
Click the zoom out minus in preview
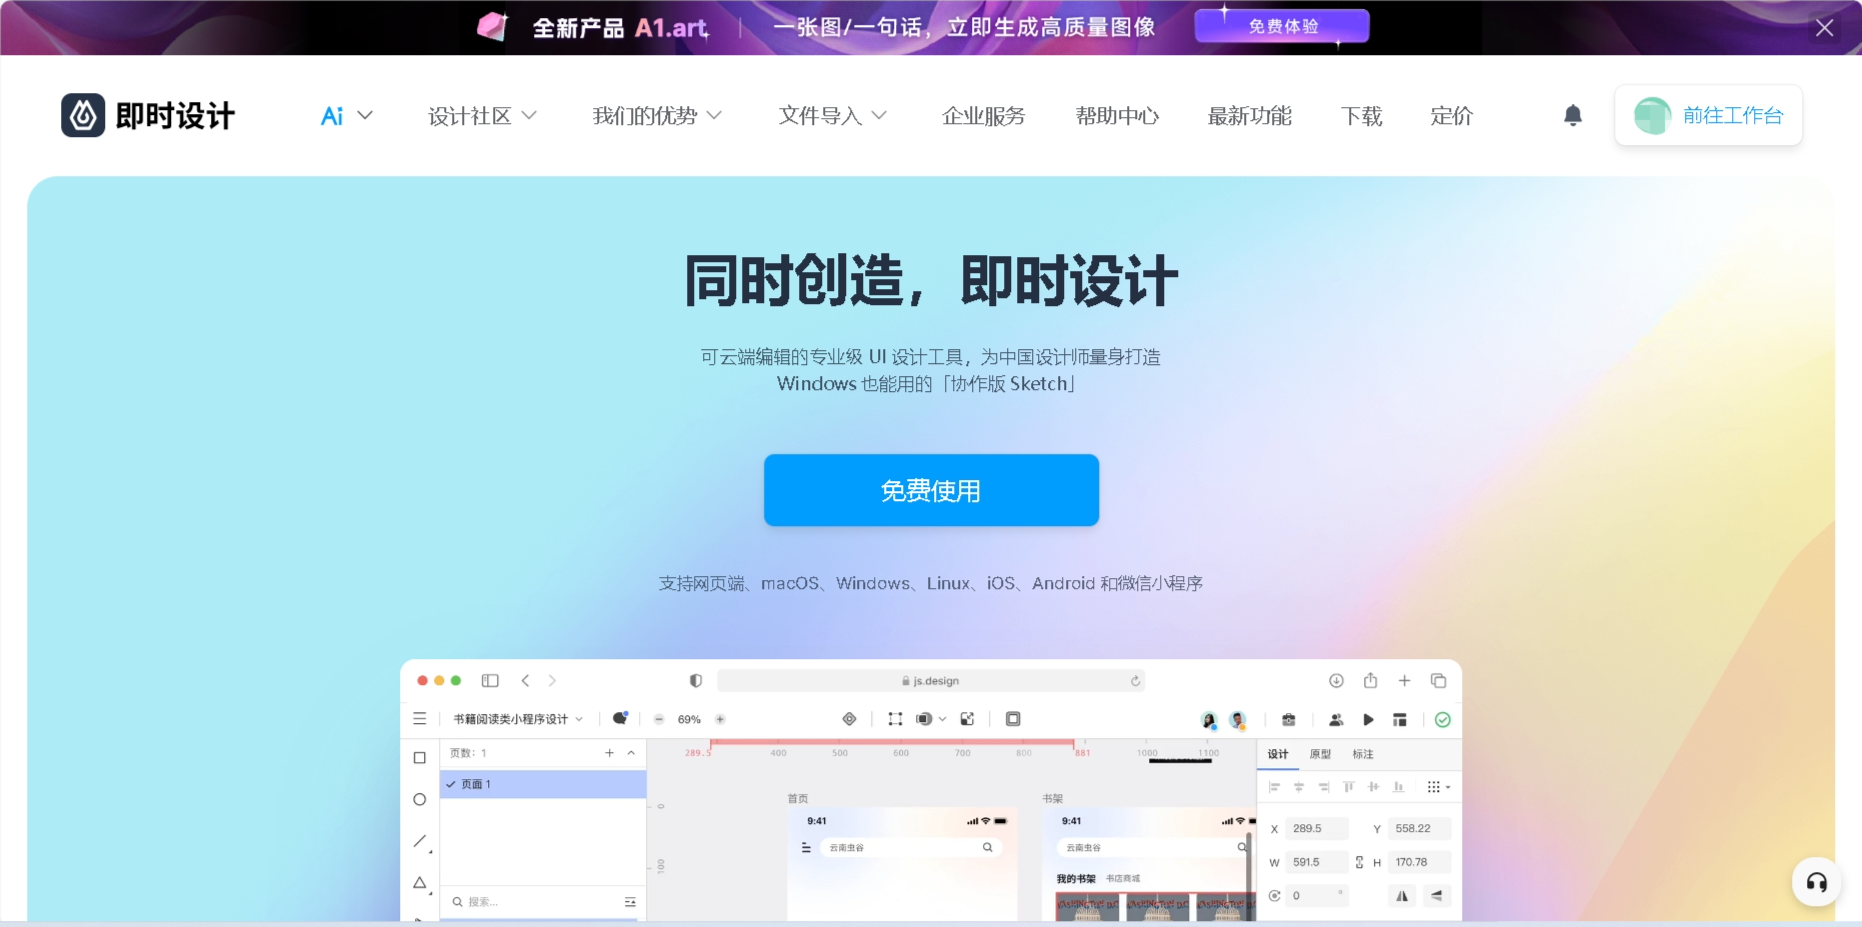[659, 719]
